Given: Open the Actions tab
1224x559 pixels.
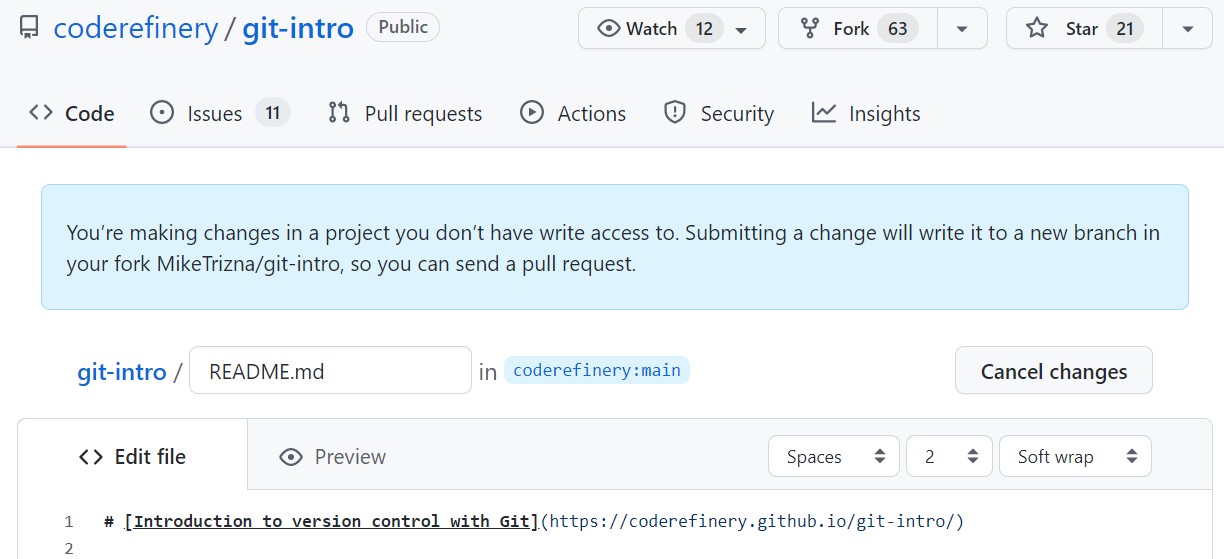Looking at the screenshot, I should [573, 113].
